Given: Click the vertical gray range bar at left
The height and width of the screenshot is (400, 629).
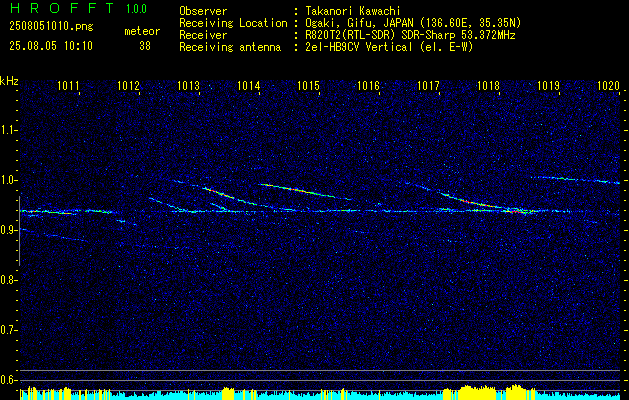Looking at the screenshot, I should 19,231.
